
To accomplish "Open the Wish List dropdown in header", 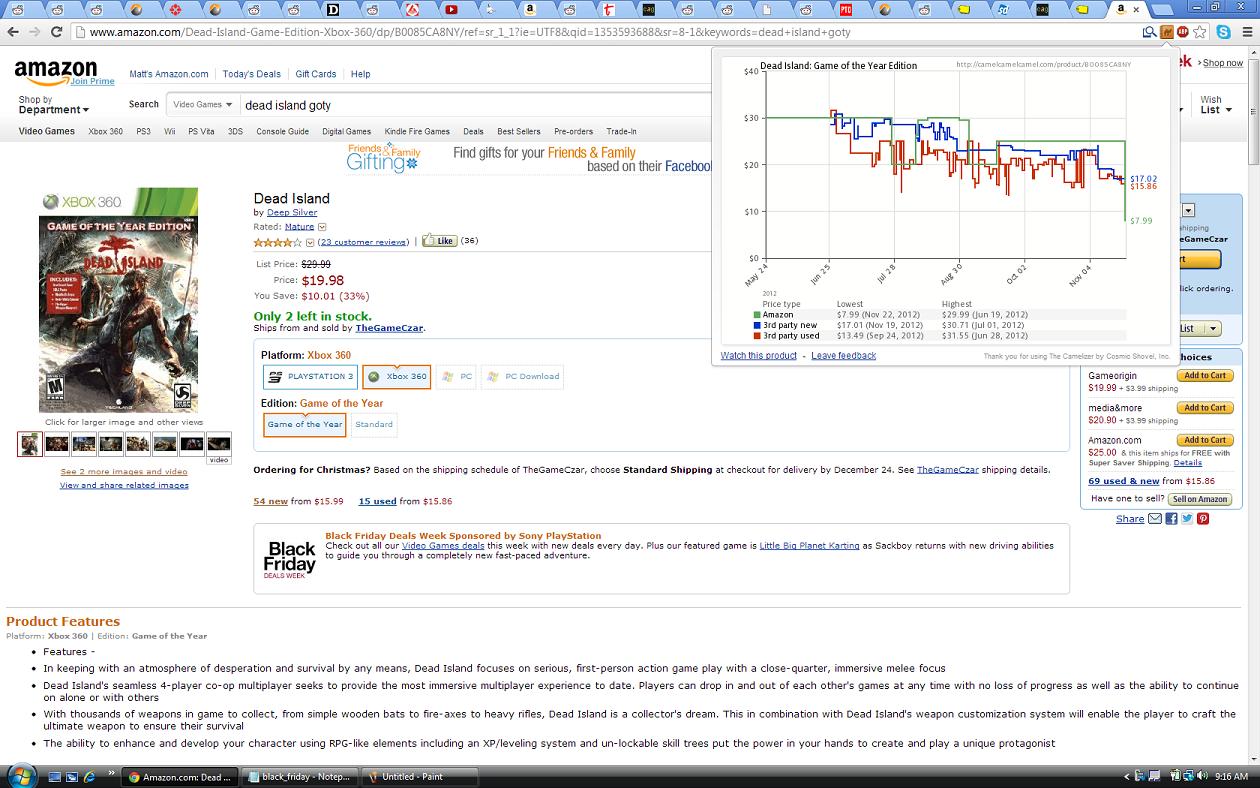I will pos(1216,105).
